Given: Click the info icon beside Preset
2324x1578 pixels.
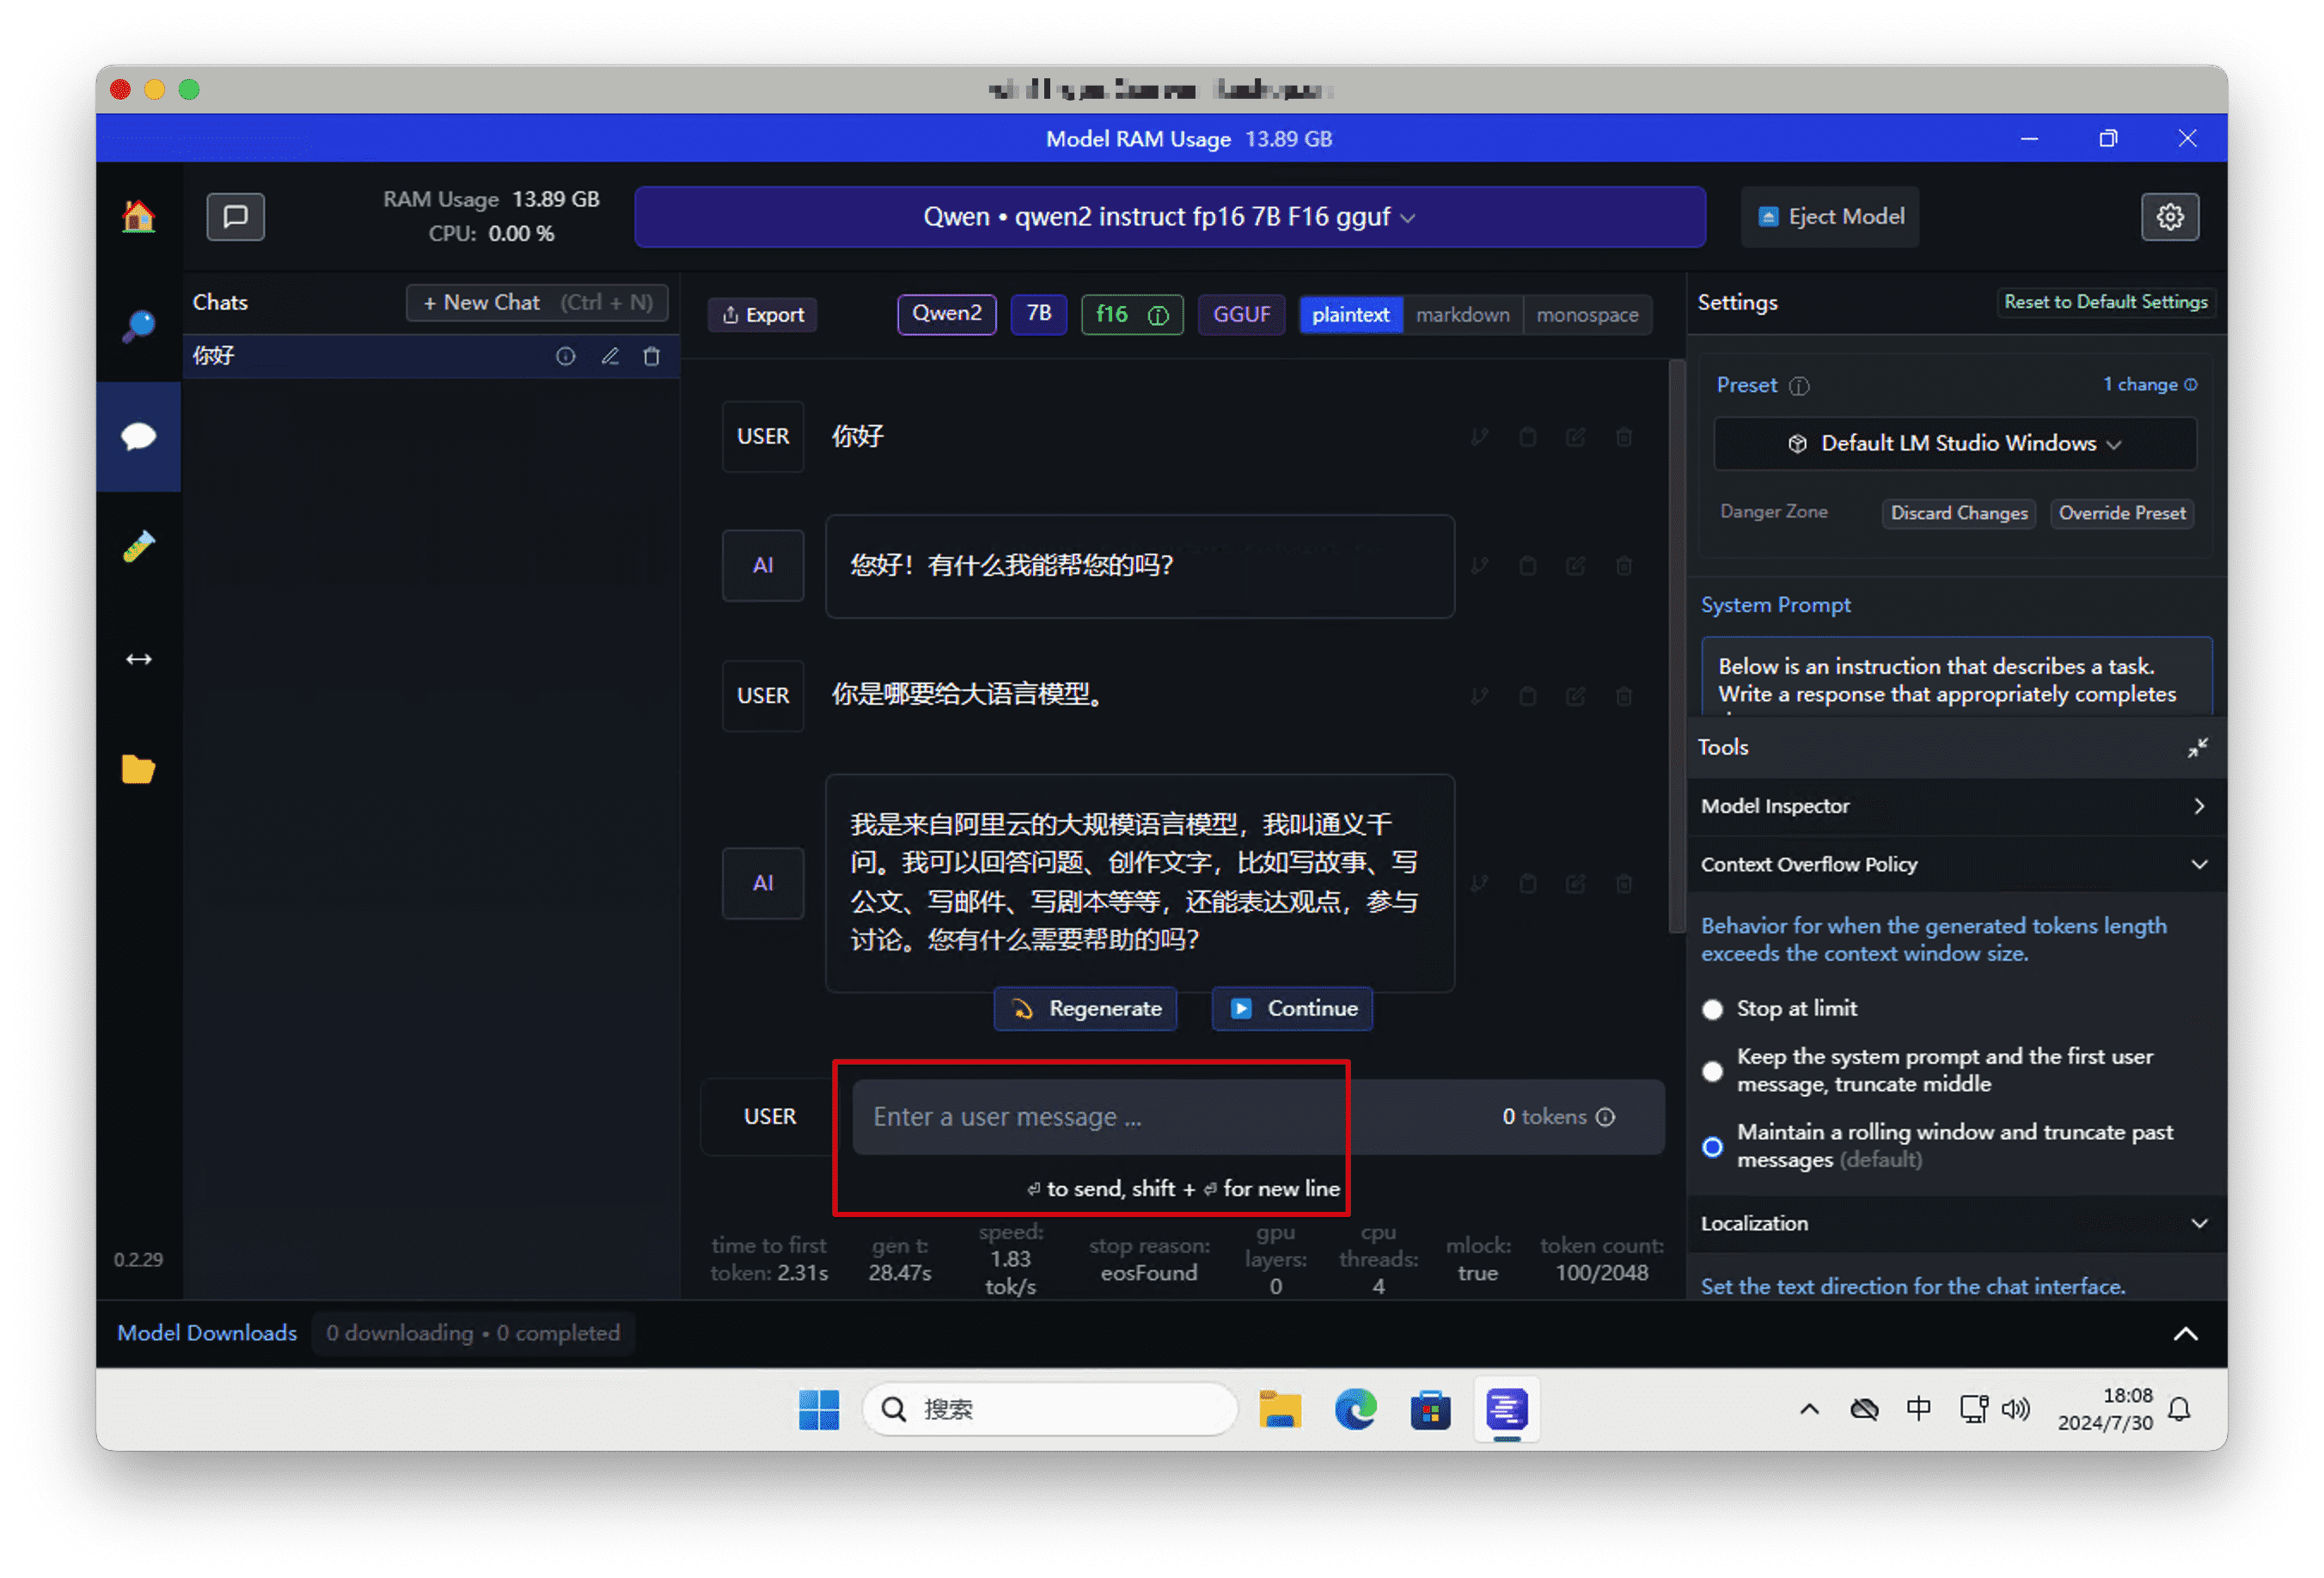Looking at the screenshot, I should click(1798, 386).
